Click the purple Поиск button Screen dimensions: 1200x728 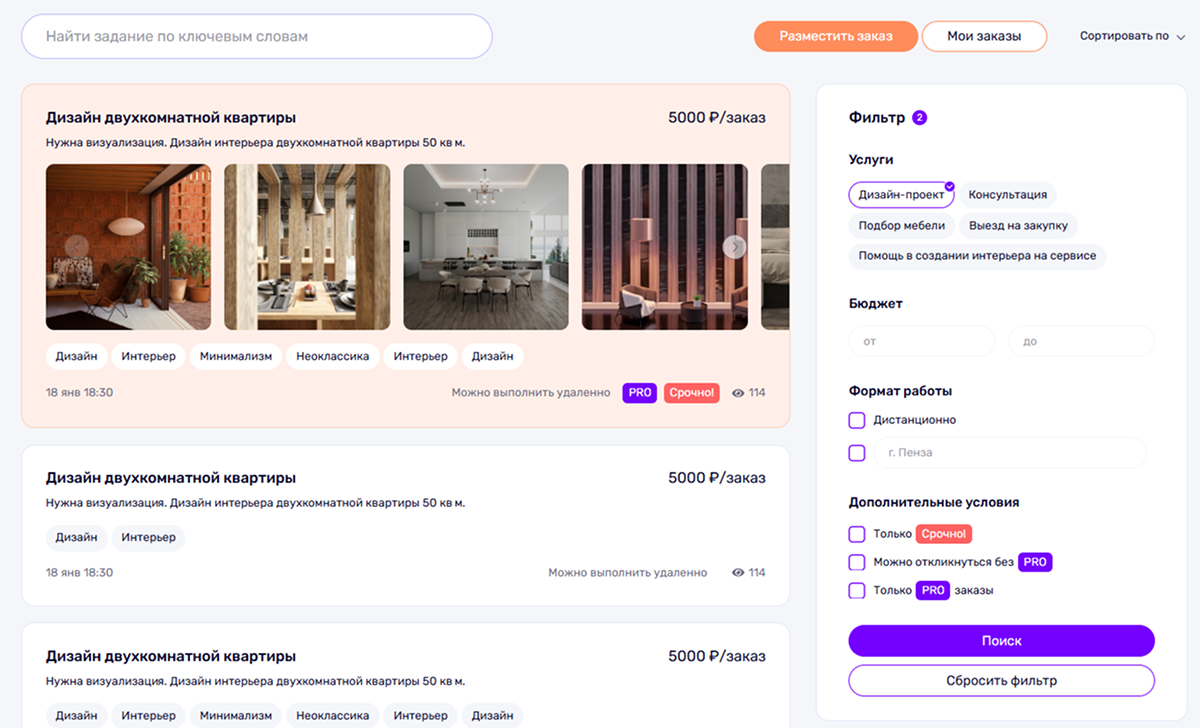[1001, 641]
